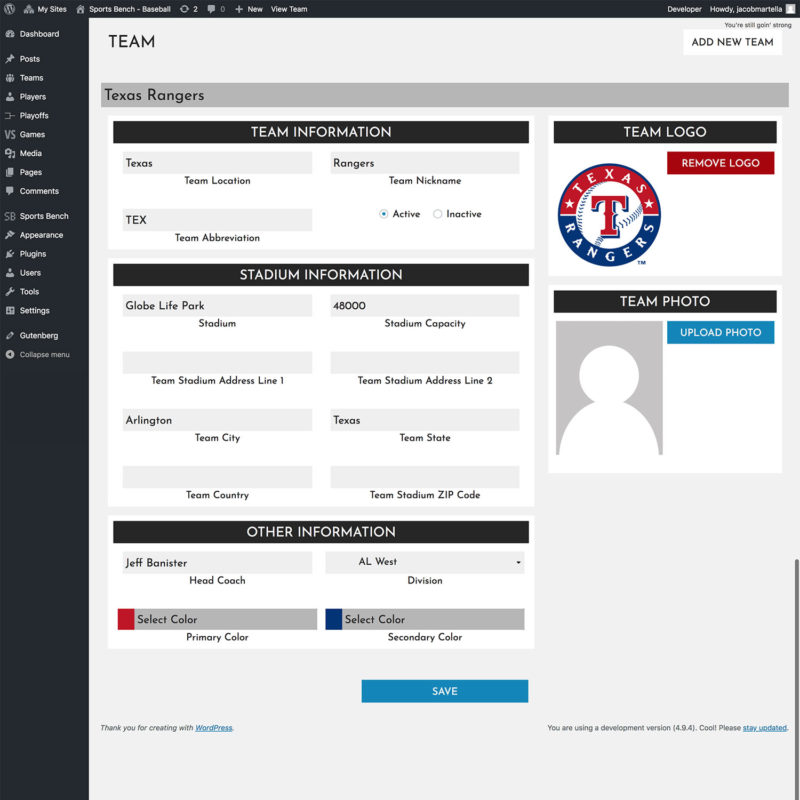Image resolution: width=800 pixels, height=800 pixels.
Task: Click the Collapse menu arrow icon
Action: (10, 354)
